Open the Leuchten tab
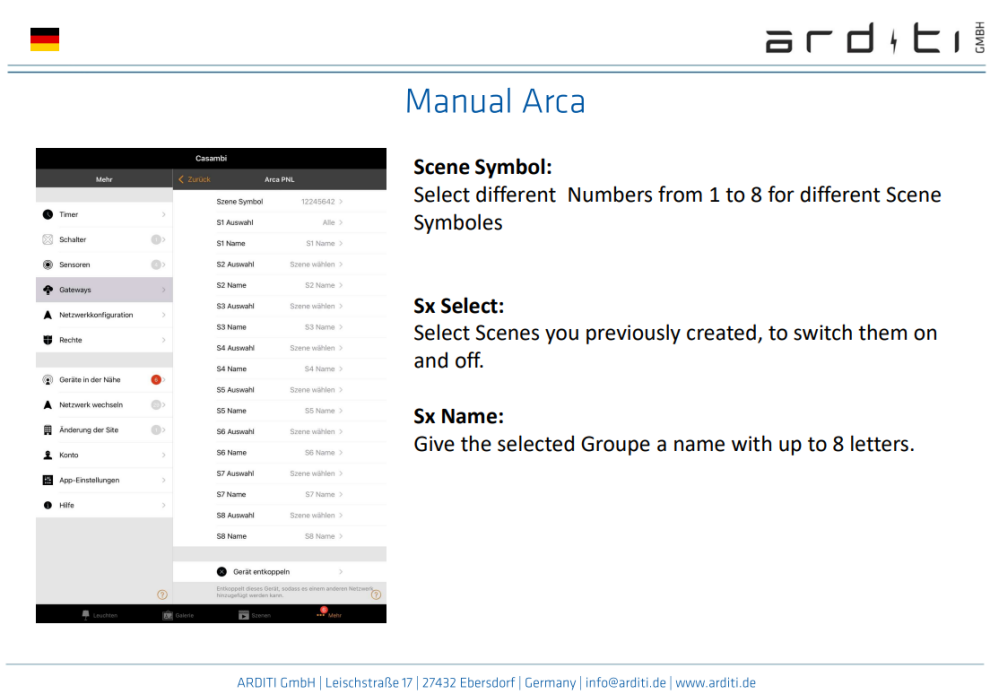The height and width of the screenshot is (694, 990). (100, 615)
